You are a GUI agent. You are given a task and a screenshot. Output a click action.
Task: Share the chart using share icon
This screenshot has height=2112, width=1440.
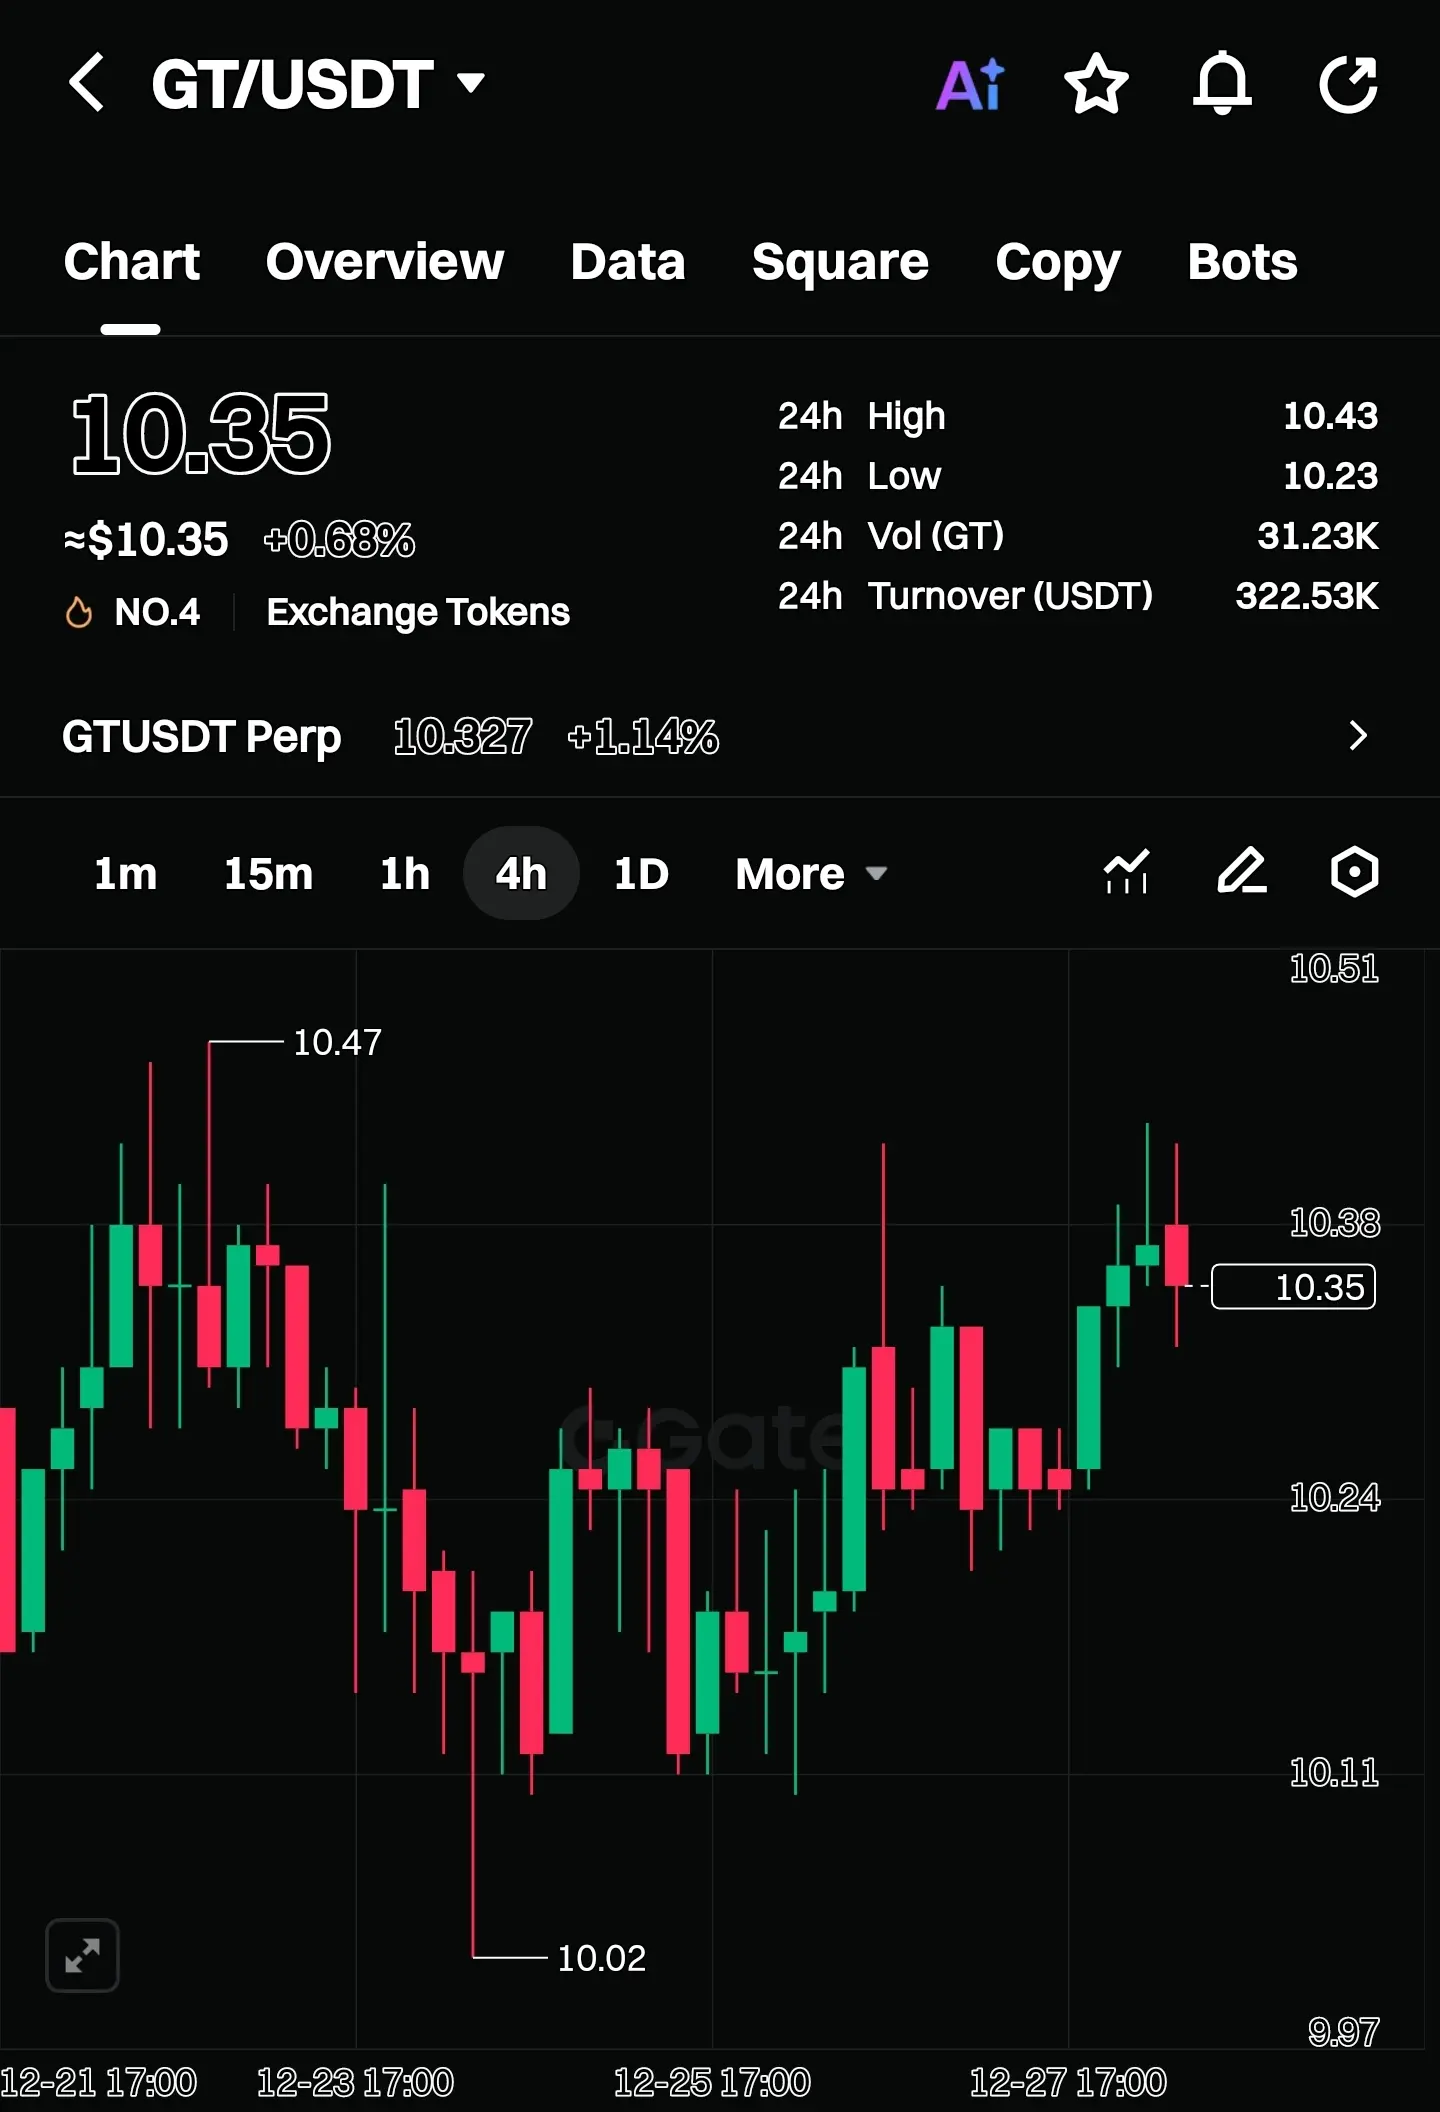click(x=1349, y=84)
